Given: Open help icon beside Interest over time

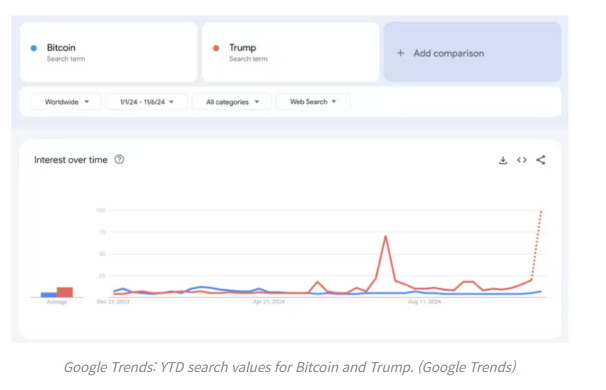Looking at the screenshot, I should pos(119,160).
